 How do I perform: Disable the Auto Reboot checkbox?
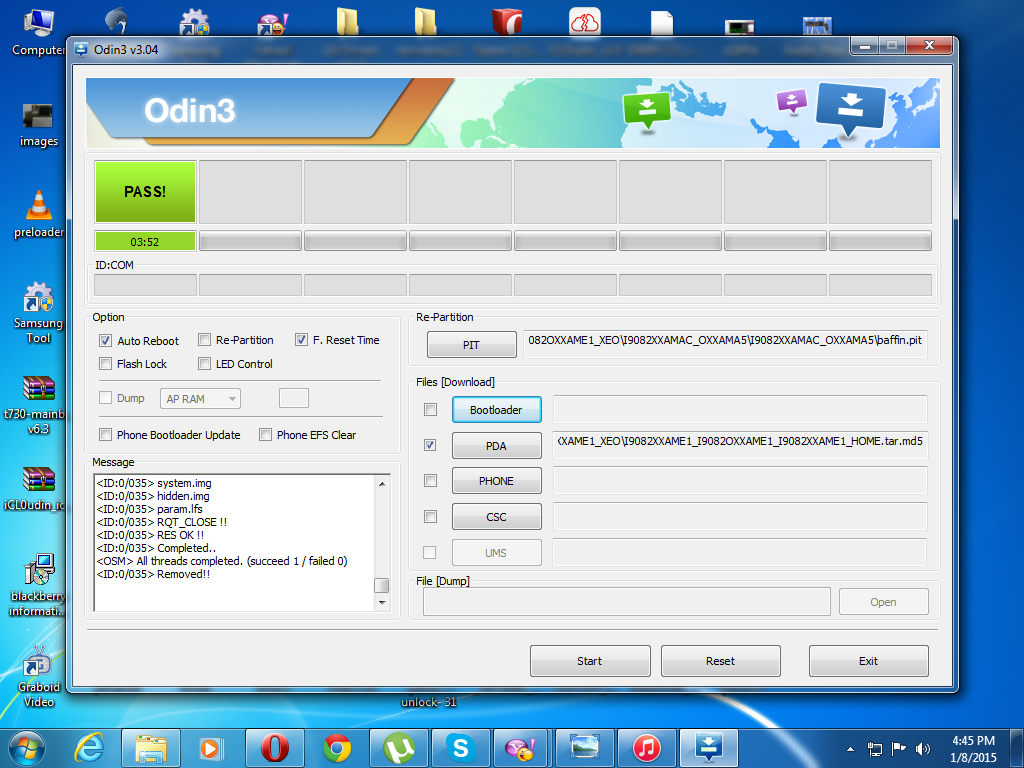click(x=106, y=341)
